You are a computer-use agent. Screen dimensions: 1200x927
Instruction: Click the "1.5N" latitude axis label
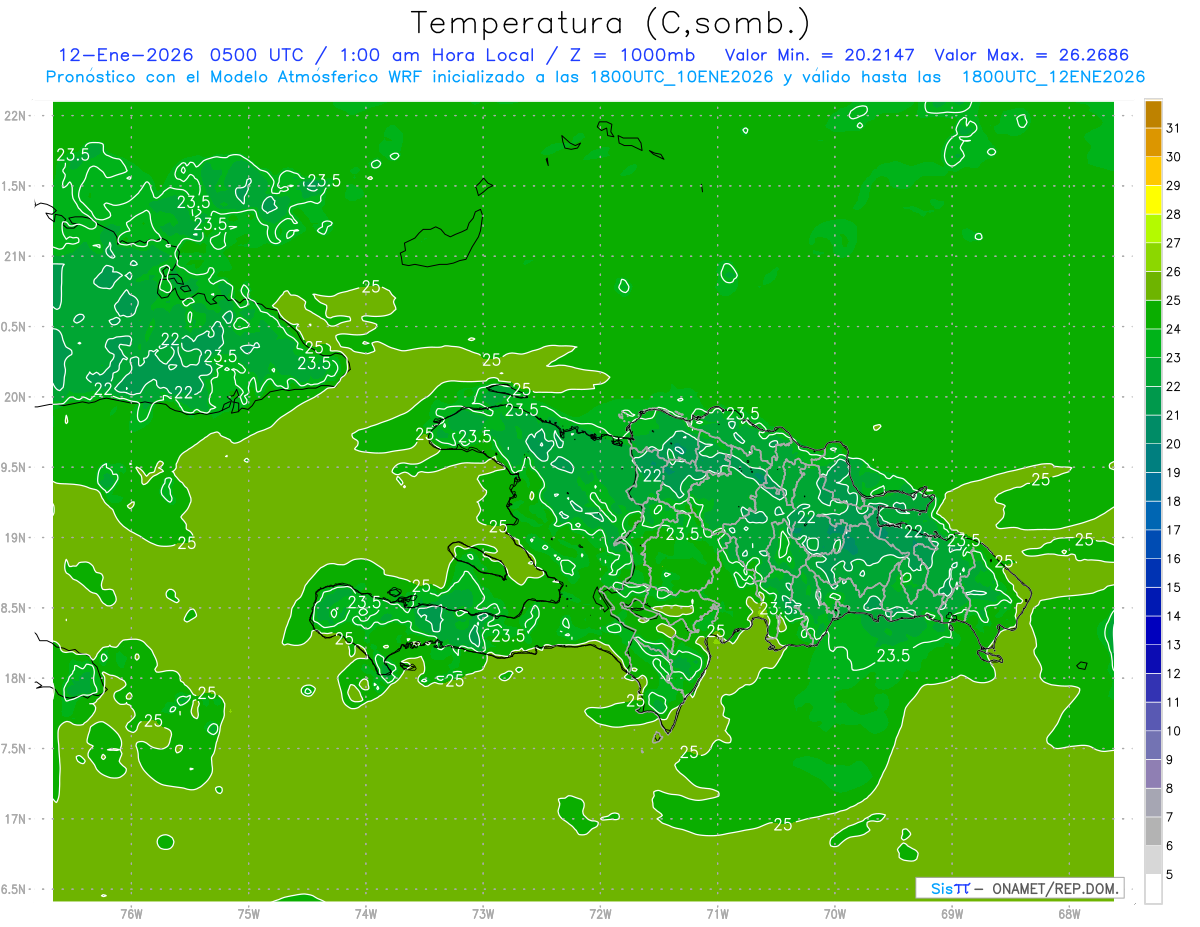point(16,186)
